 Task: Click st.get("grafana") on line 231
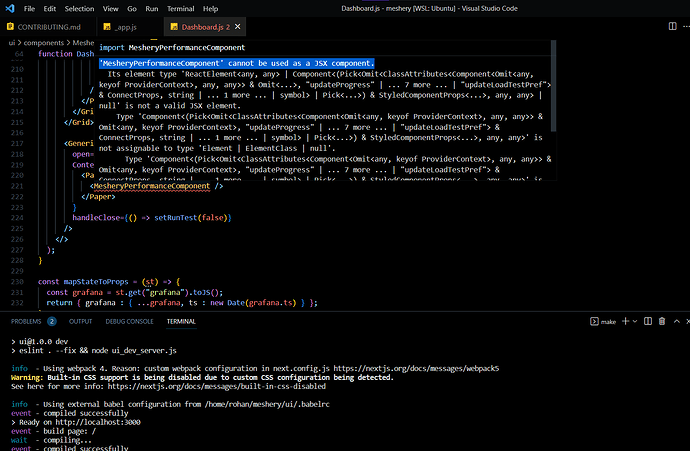click(154, 292)
